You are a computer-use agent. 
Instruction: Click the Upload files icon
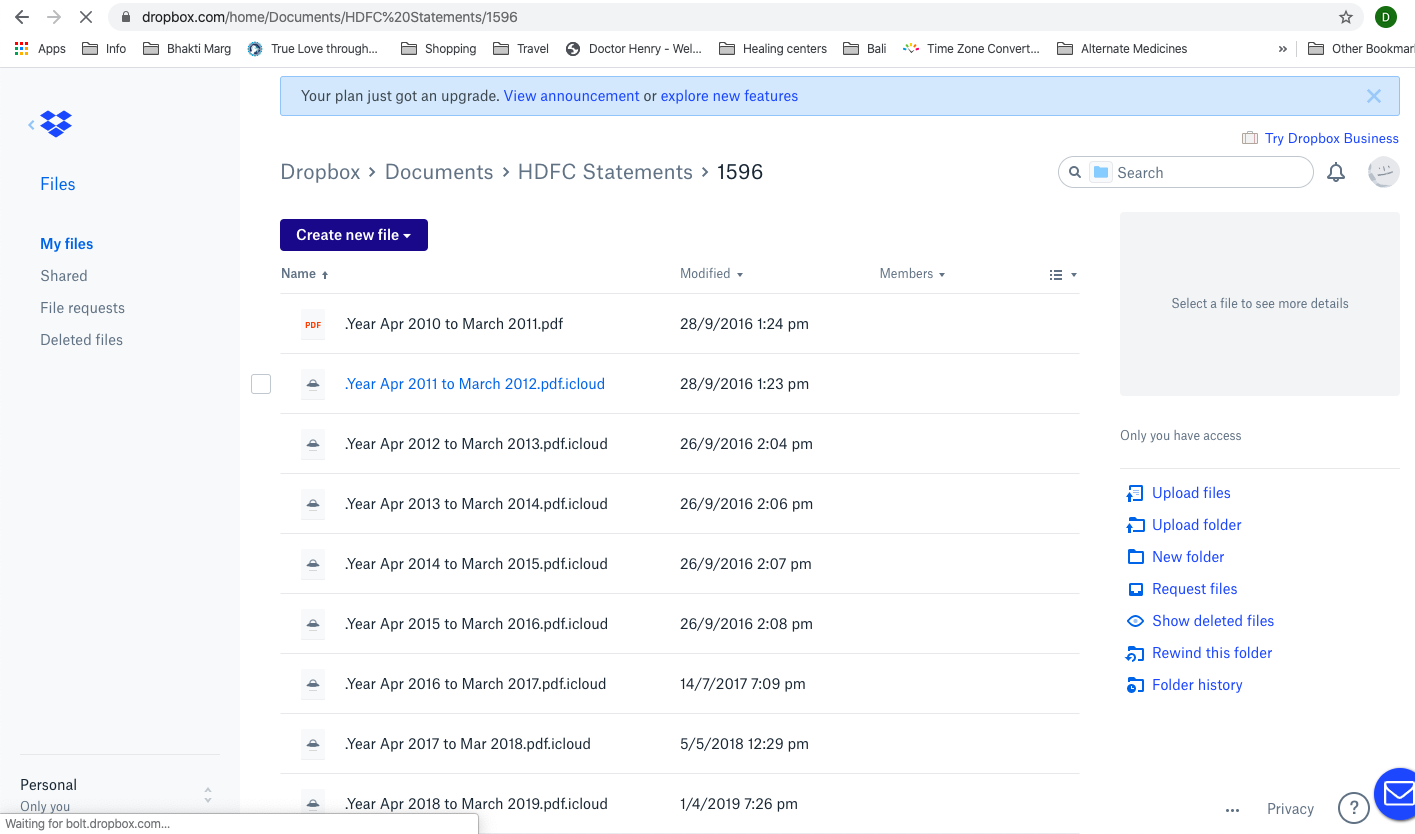1135,493
